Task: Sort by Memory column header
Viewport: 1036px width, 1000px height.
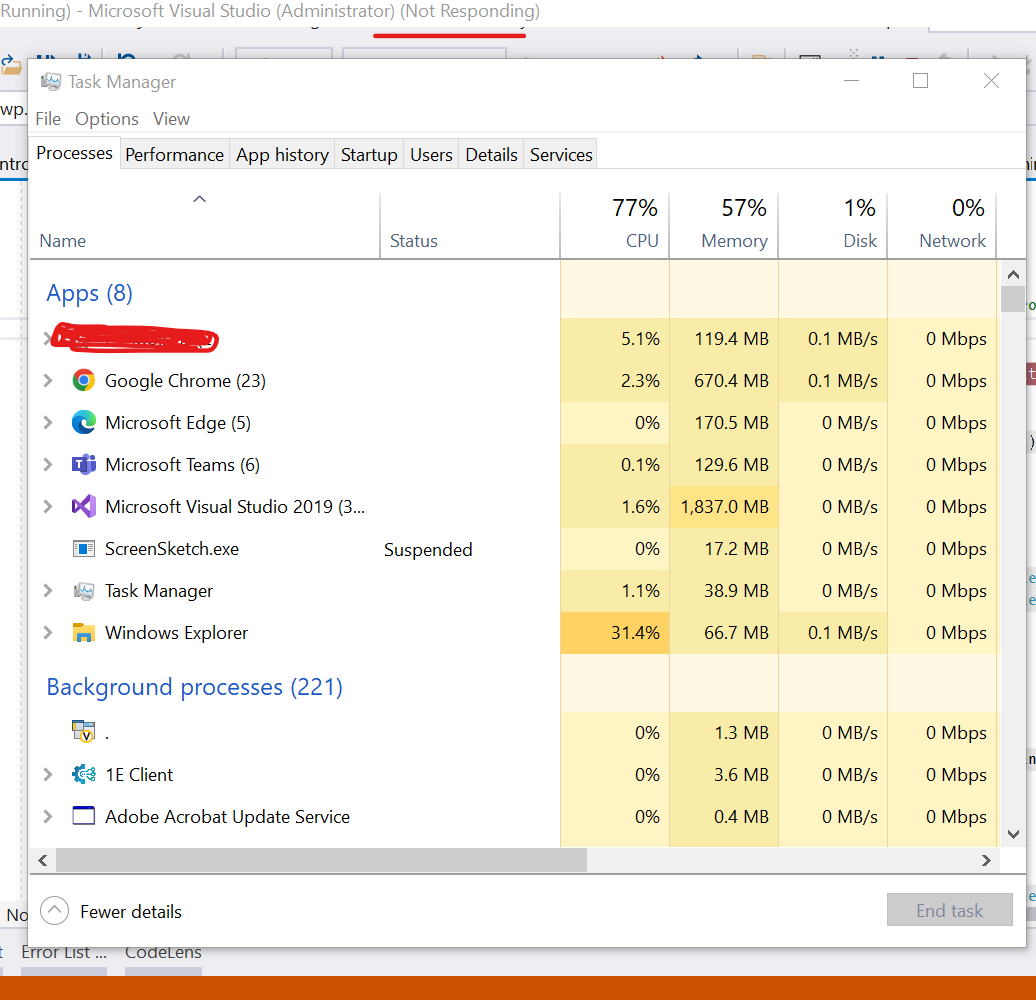Action: pos(723,225)
